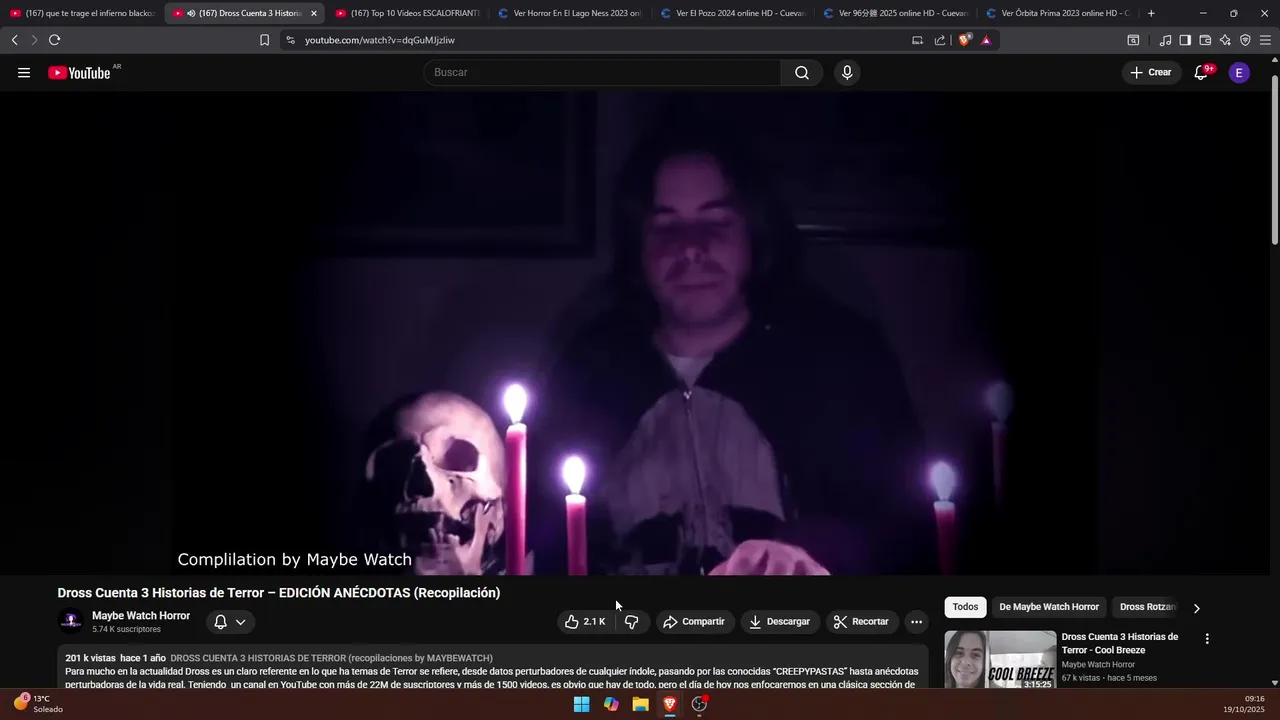Viewport: 1280px width, 720px height.
Task: Open Brave Rewards triangle icon
Action: [x=986, y=40]
